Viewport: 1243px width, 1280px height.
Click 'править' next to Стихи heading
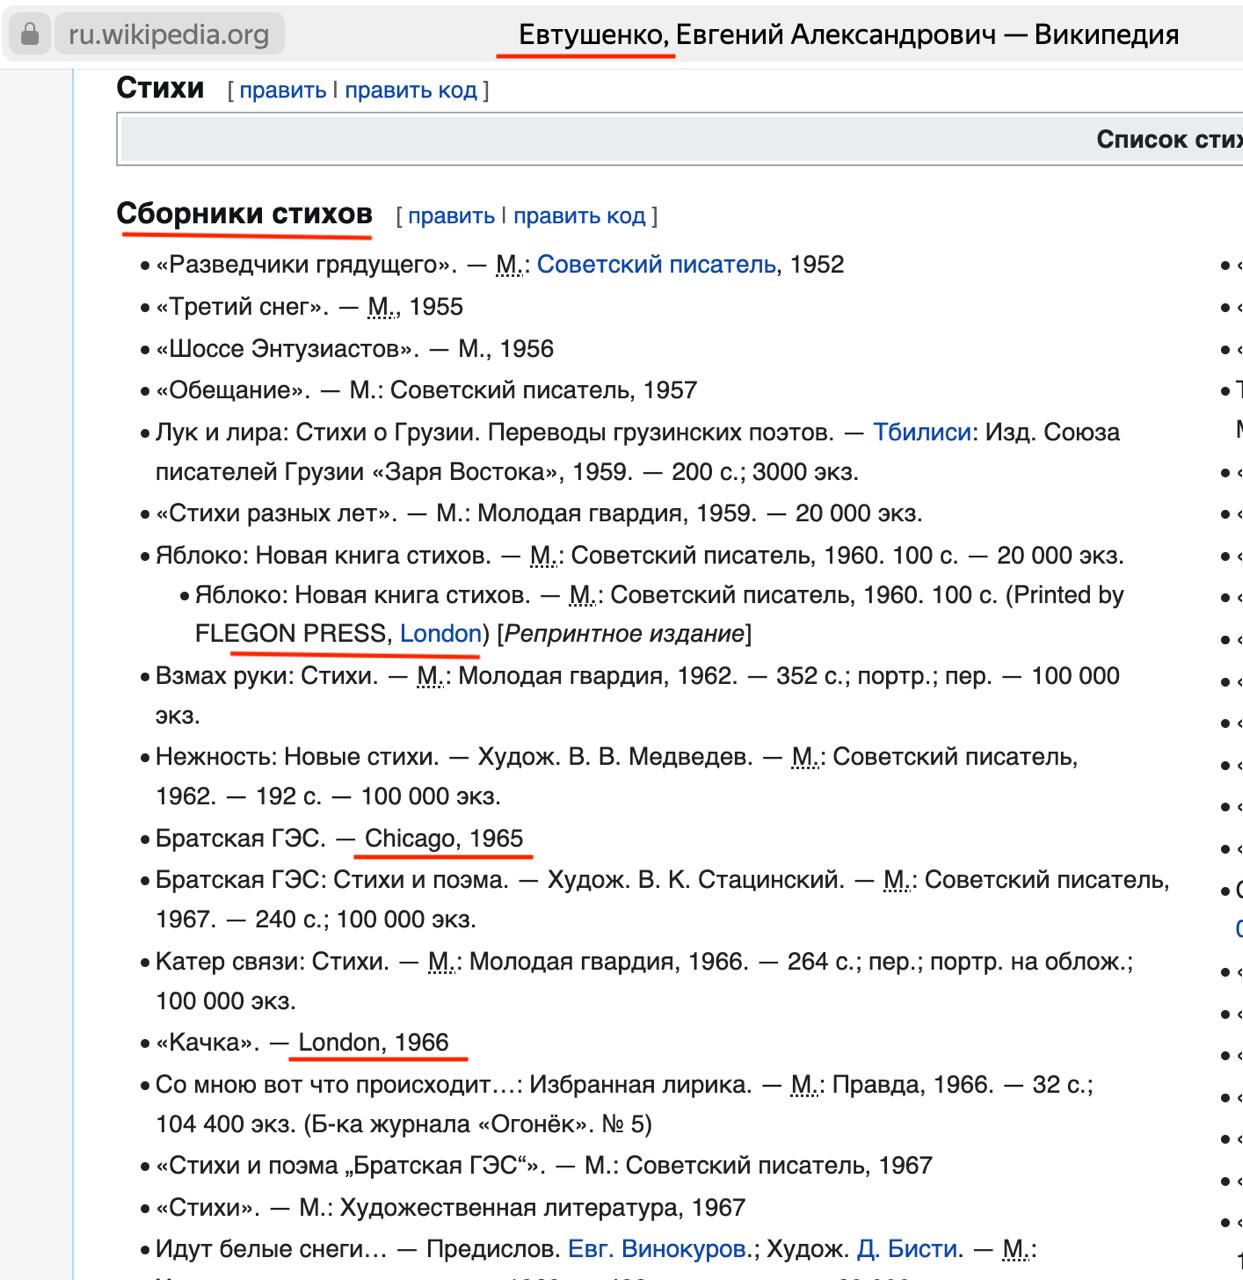(x=282, y=90)
